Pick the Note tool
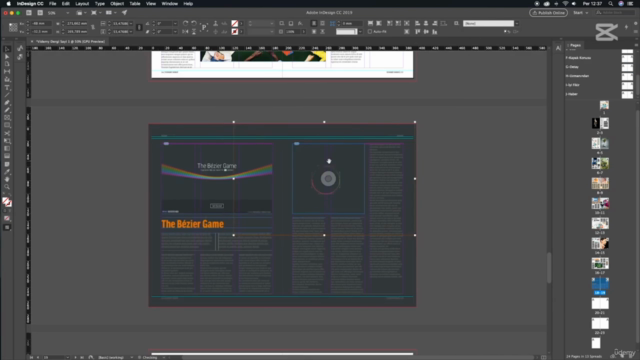Image resolution: width=640 pixels, height=360 pixels. [x=7, y=164]
